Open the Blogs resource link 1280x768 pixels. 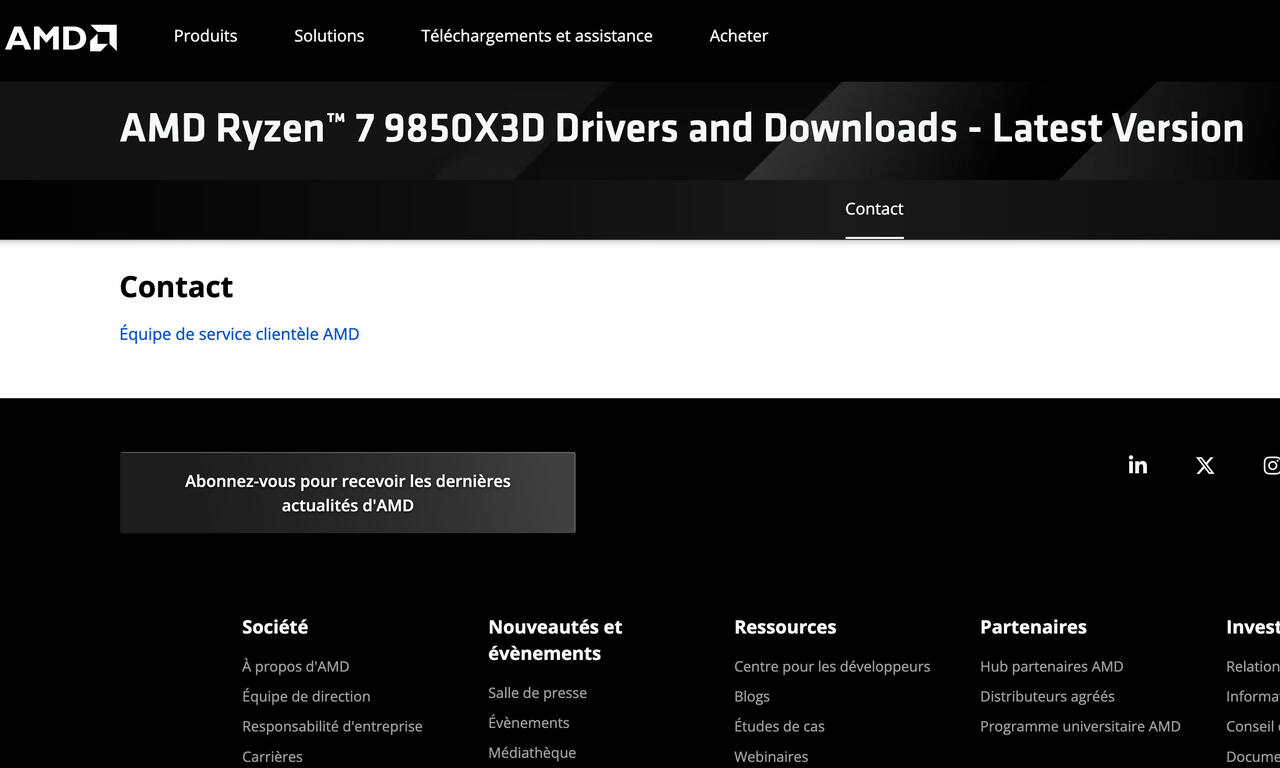[752, 696]
